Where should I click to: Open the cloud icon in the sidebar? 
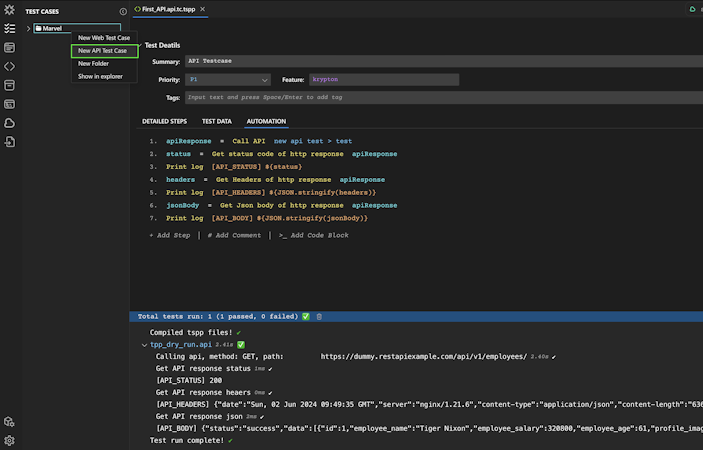(x=9, y=123)
